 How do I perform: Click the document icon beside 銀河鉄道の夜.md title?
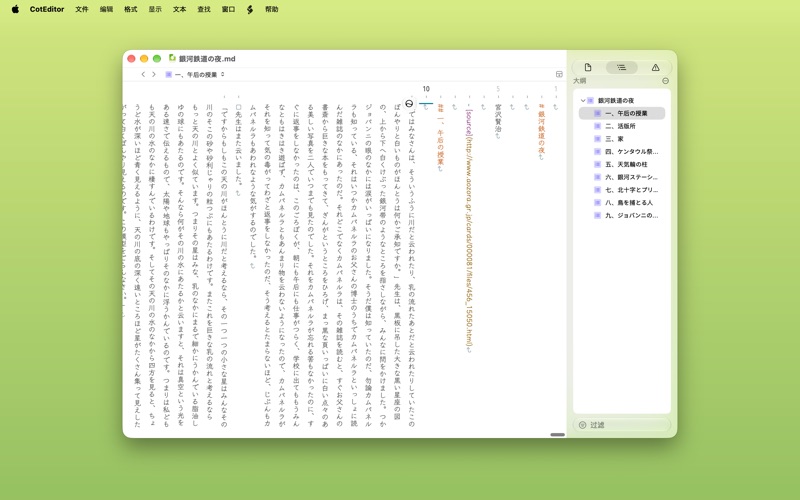(172, 58)
